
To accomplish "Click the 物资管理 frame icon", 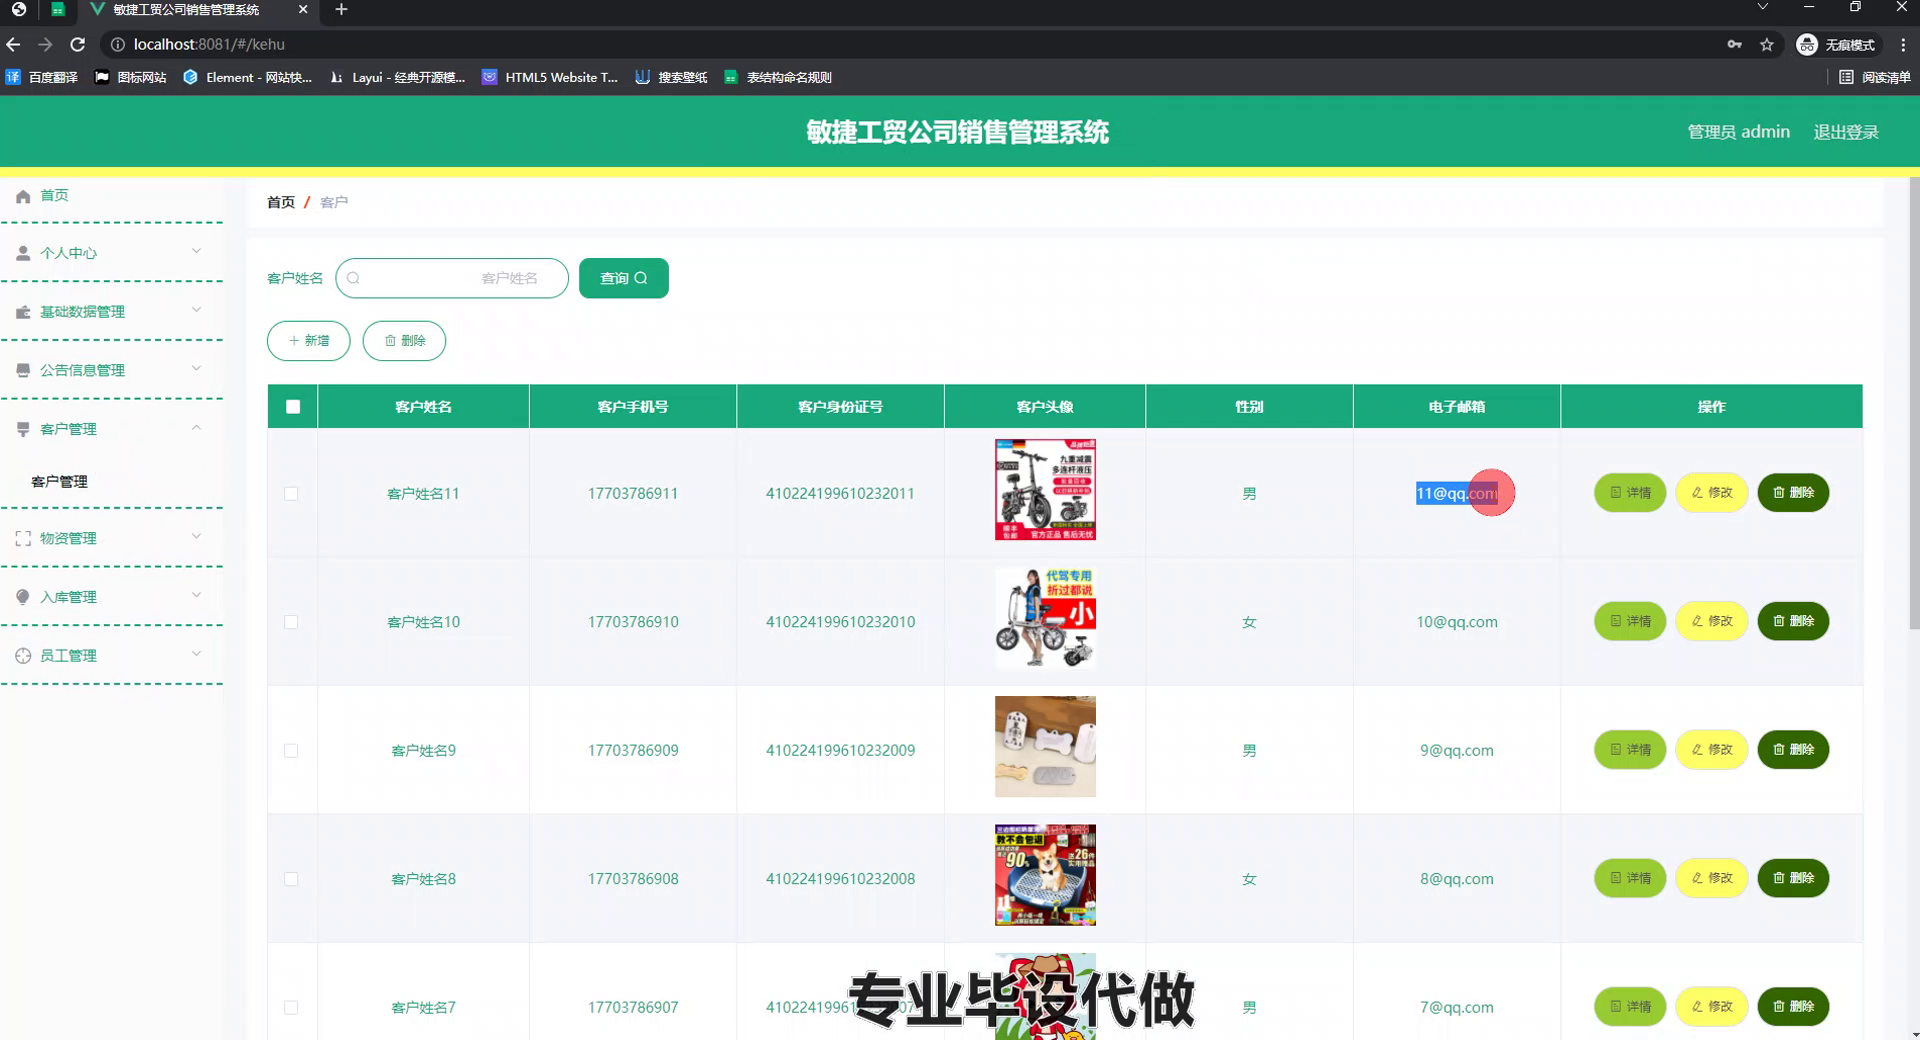I will [x=23, y=538].
